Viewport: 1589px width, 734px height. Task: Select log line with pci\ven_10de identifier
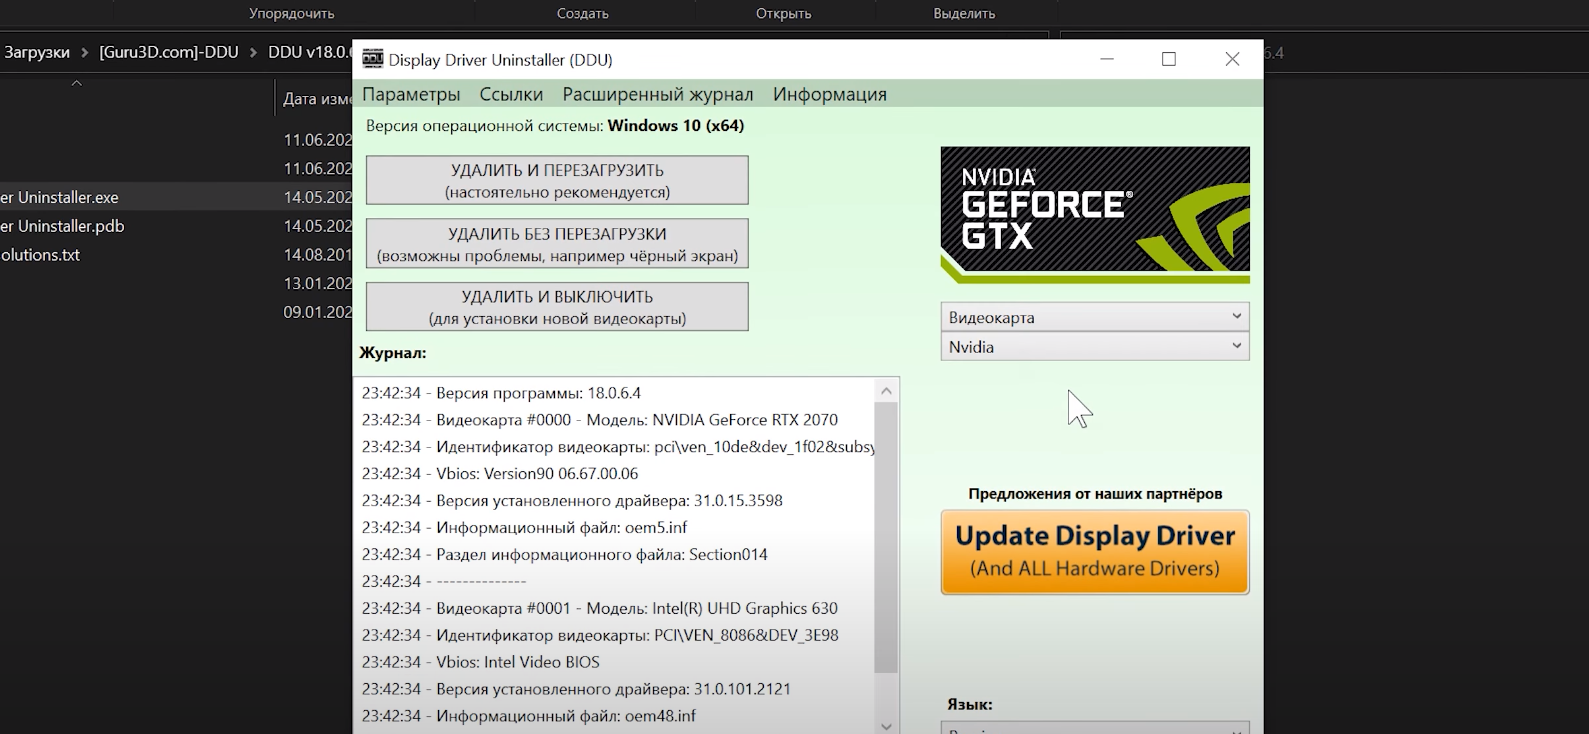coord(618,447)
